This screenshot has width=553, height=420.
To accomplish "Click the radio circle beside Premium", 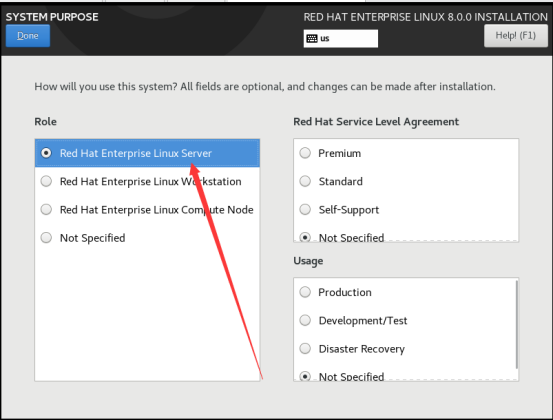I will coord(305,153).
